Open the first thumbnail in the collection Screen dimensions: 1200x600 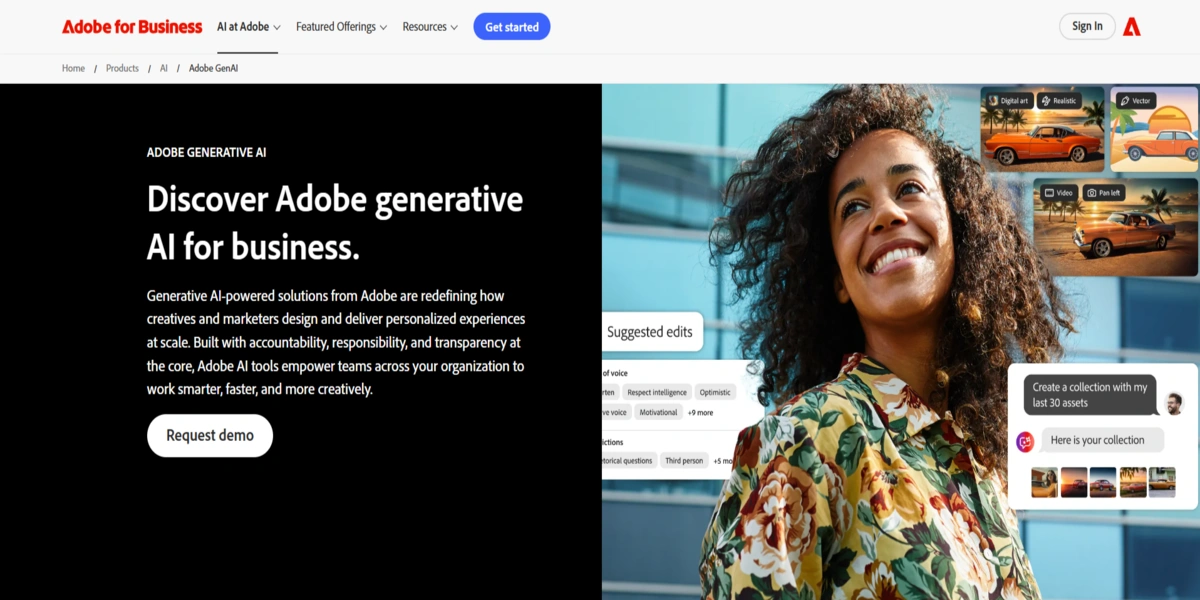point(1044,482)
